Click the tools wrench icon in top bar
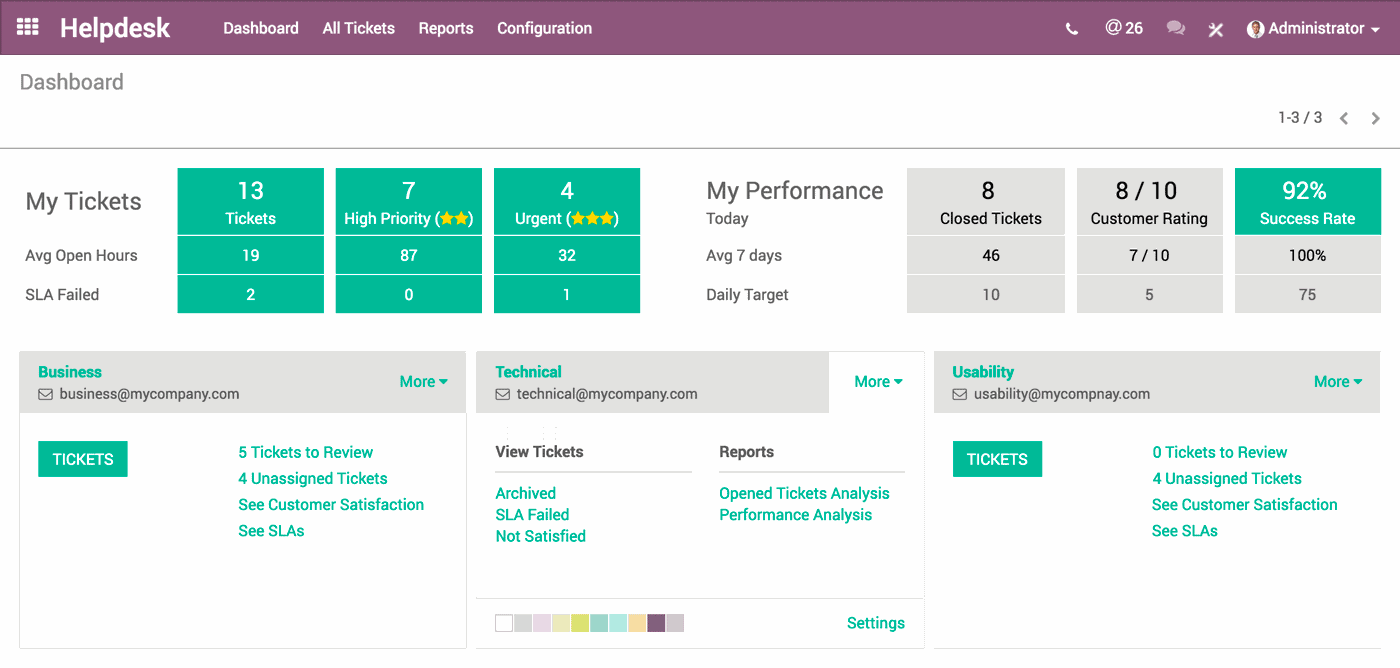This screenshot has height=668, width=1400. click(1215, 28)
